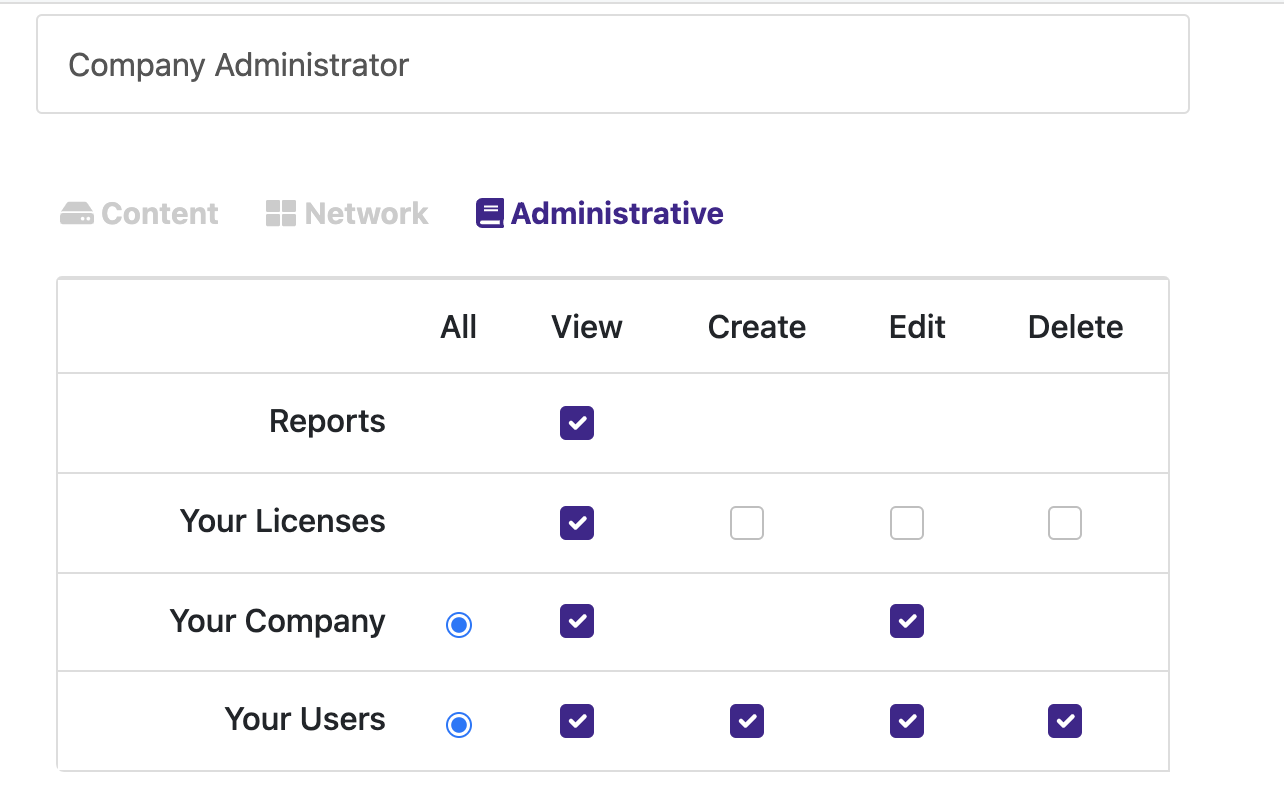Uncheck Edit permission for Your Users
The width and height of the screenshot is (1284, 810).
(907, 721)
